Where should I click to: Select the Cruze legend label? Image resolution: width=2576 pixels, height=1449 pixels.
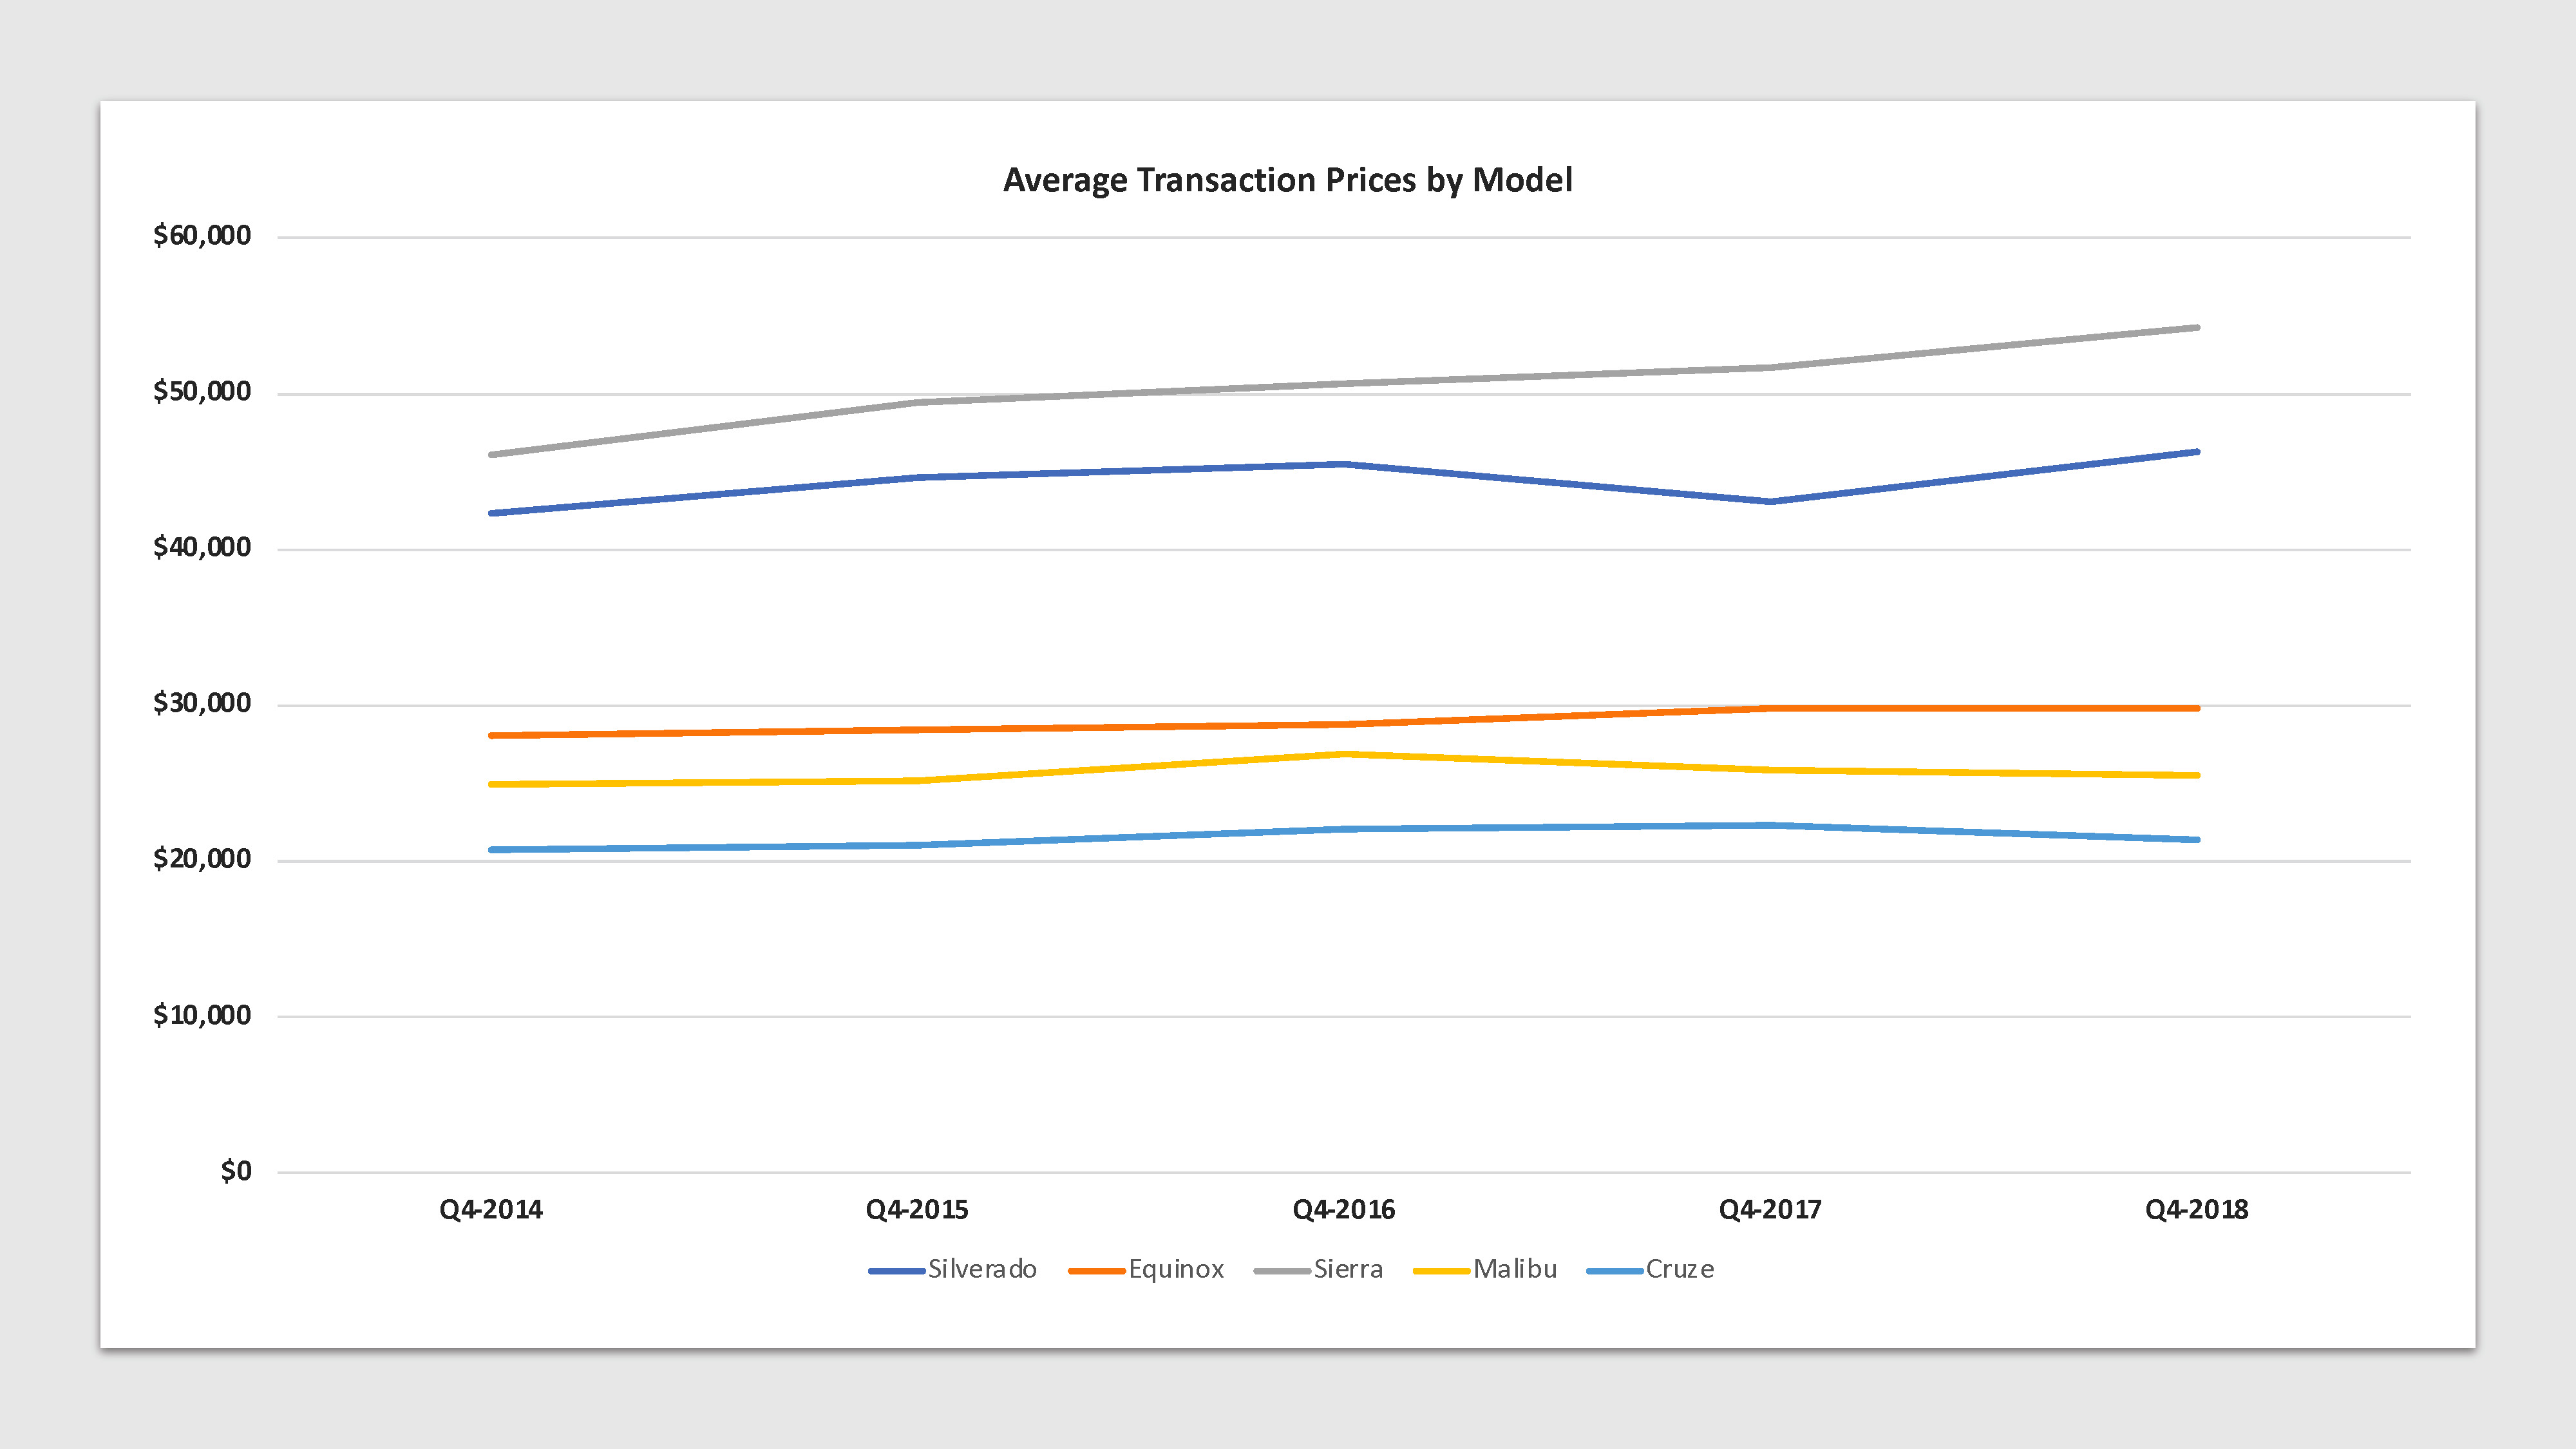(1680, 1269)
